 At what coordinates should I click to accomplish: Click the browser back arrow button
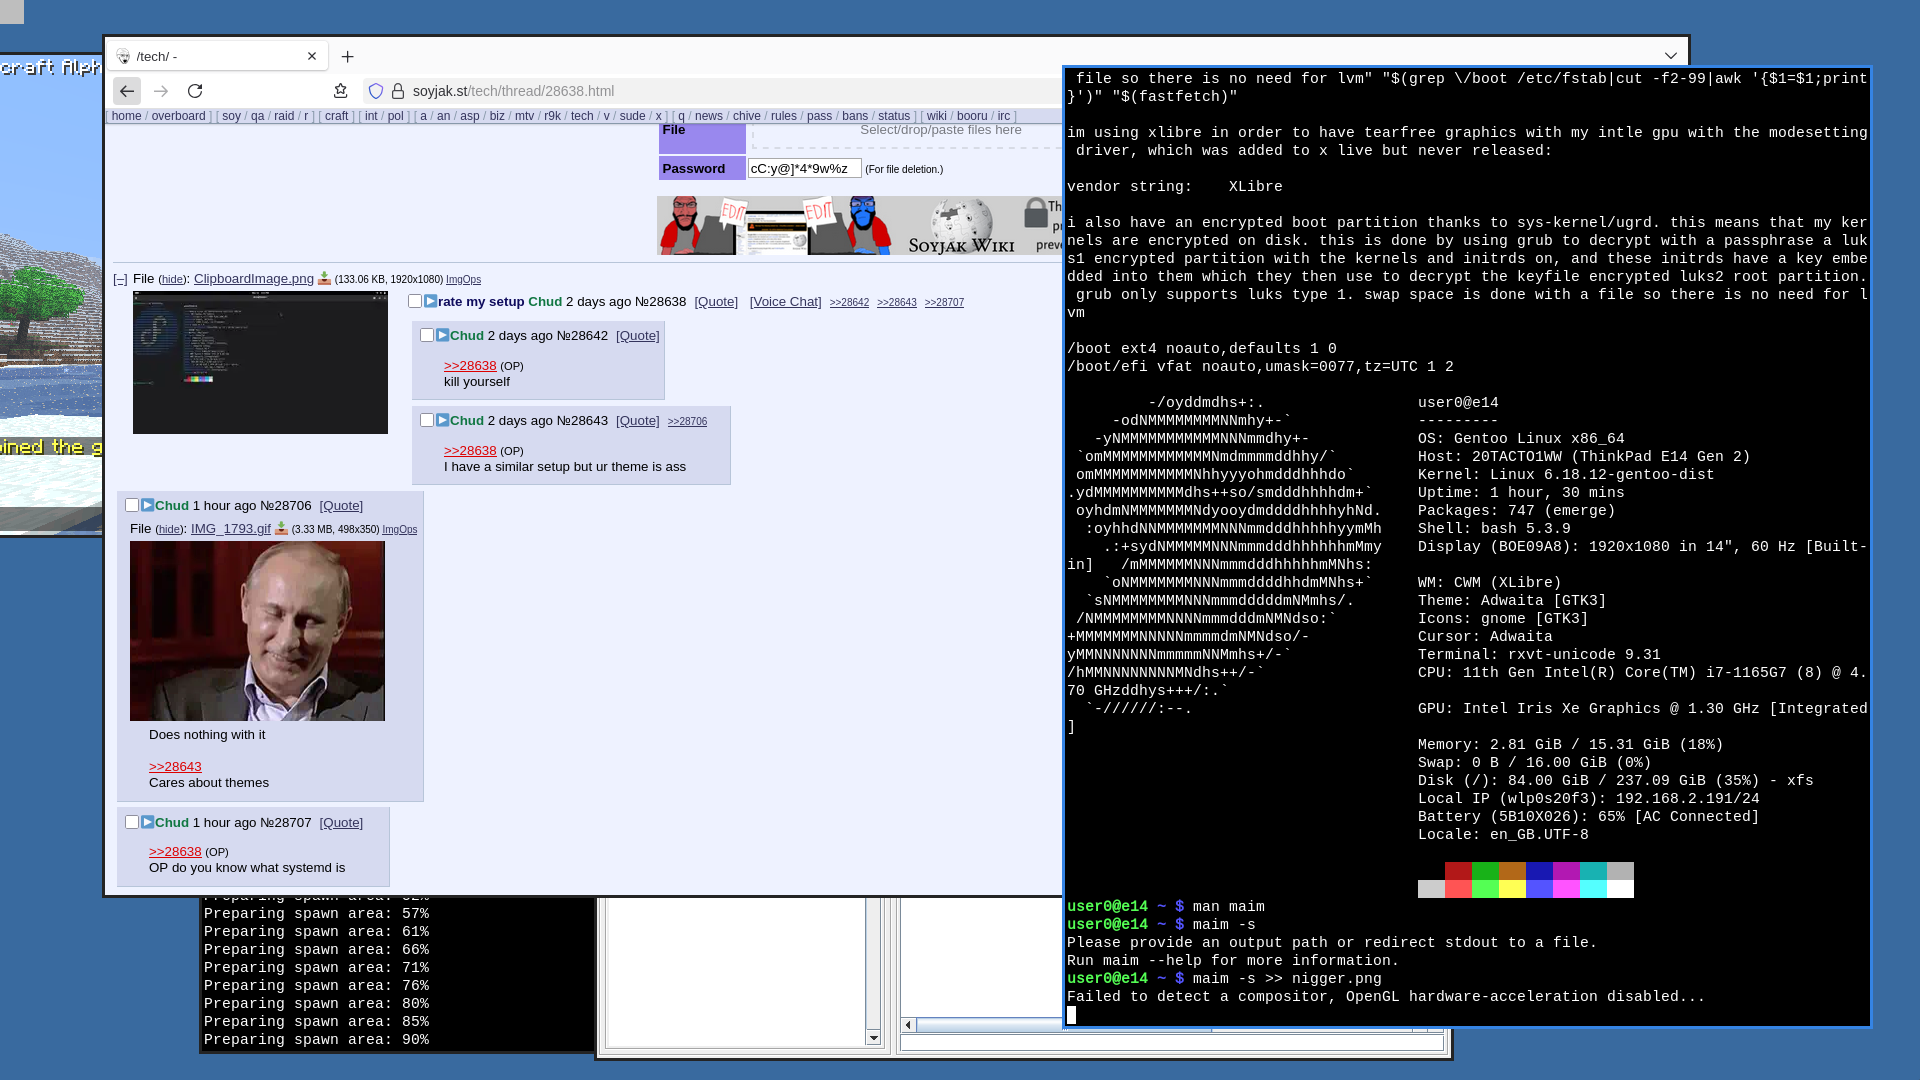(127, 91)
